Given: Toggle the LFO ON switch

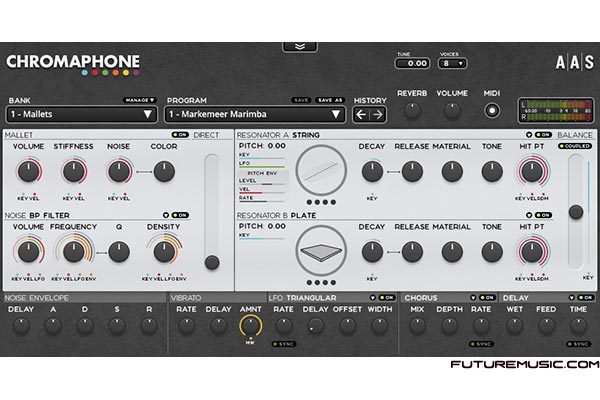Looking at the screenshot, I should point(387,297).
